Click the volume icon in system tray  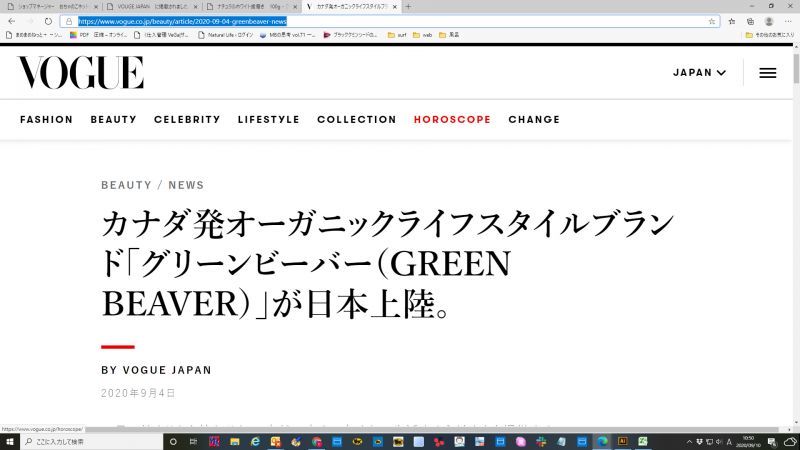point(719,442)
